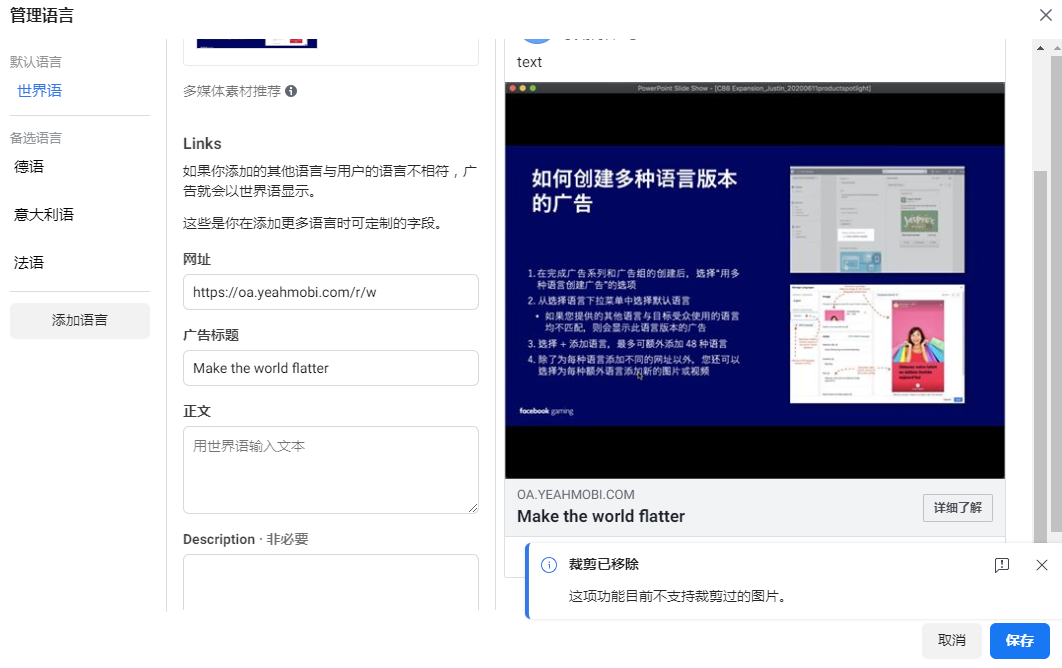Click the 网址 URL input field
This screenshot has width=1062, height=668.
pyautogui.click(x=330, y=292)
